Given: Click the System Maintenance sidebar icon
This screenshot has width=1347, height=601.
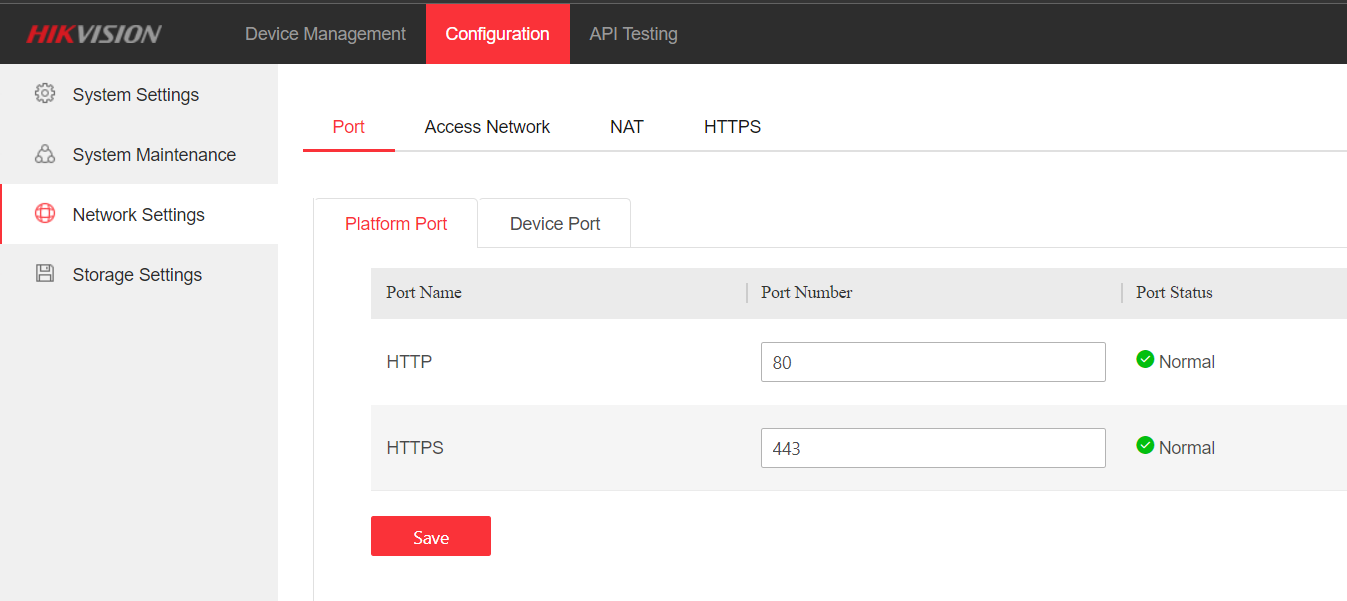Looking at the screenshot, I should pos(45,154).
